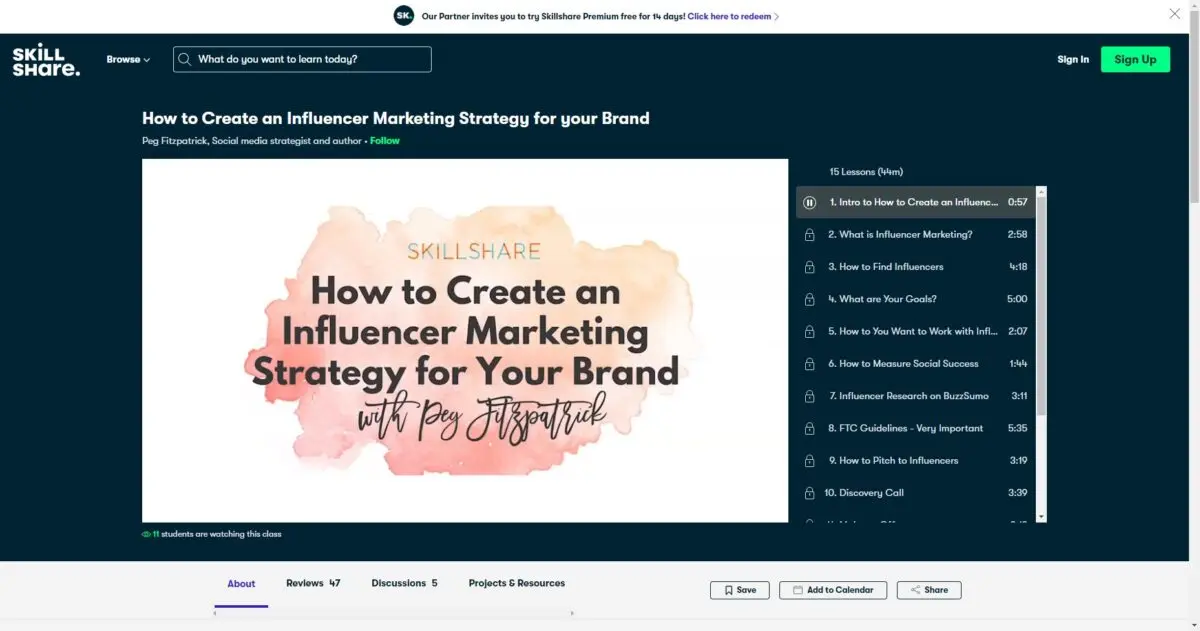This screenshot has width=1200, height=631.
Task: Click the SK partner badge icon
Action: click(x=404, y=16)
